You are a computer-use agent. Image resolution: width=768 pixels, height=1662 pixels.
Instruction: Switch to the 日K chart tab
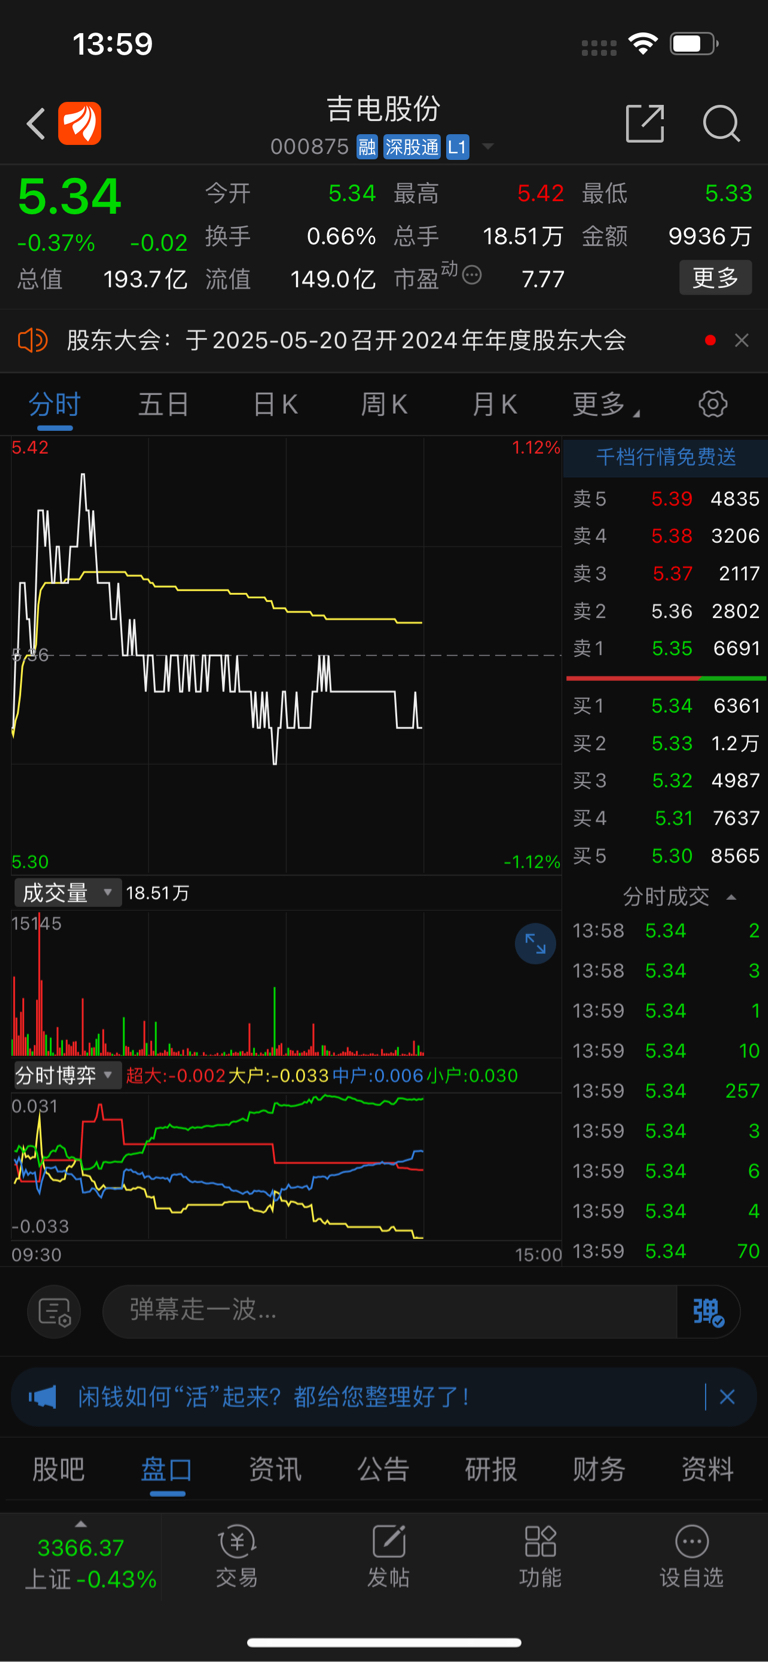[x=275, y=404]
